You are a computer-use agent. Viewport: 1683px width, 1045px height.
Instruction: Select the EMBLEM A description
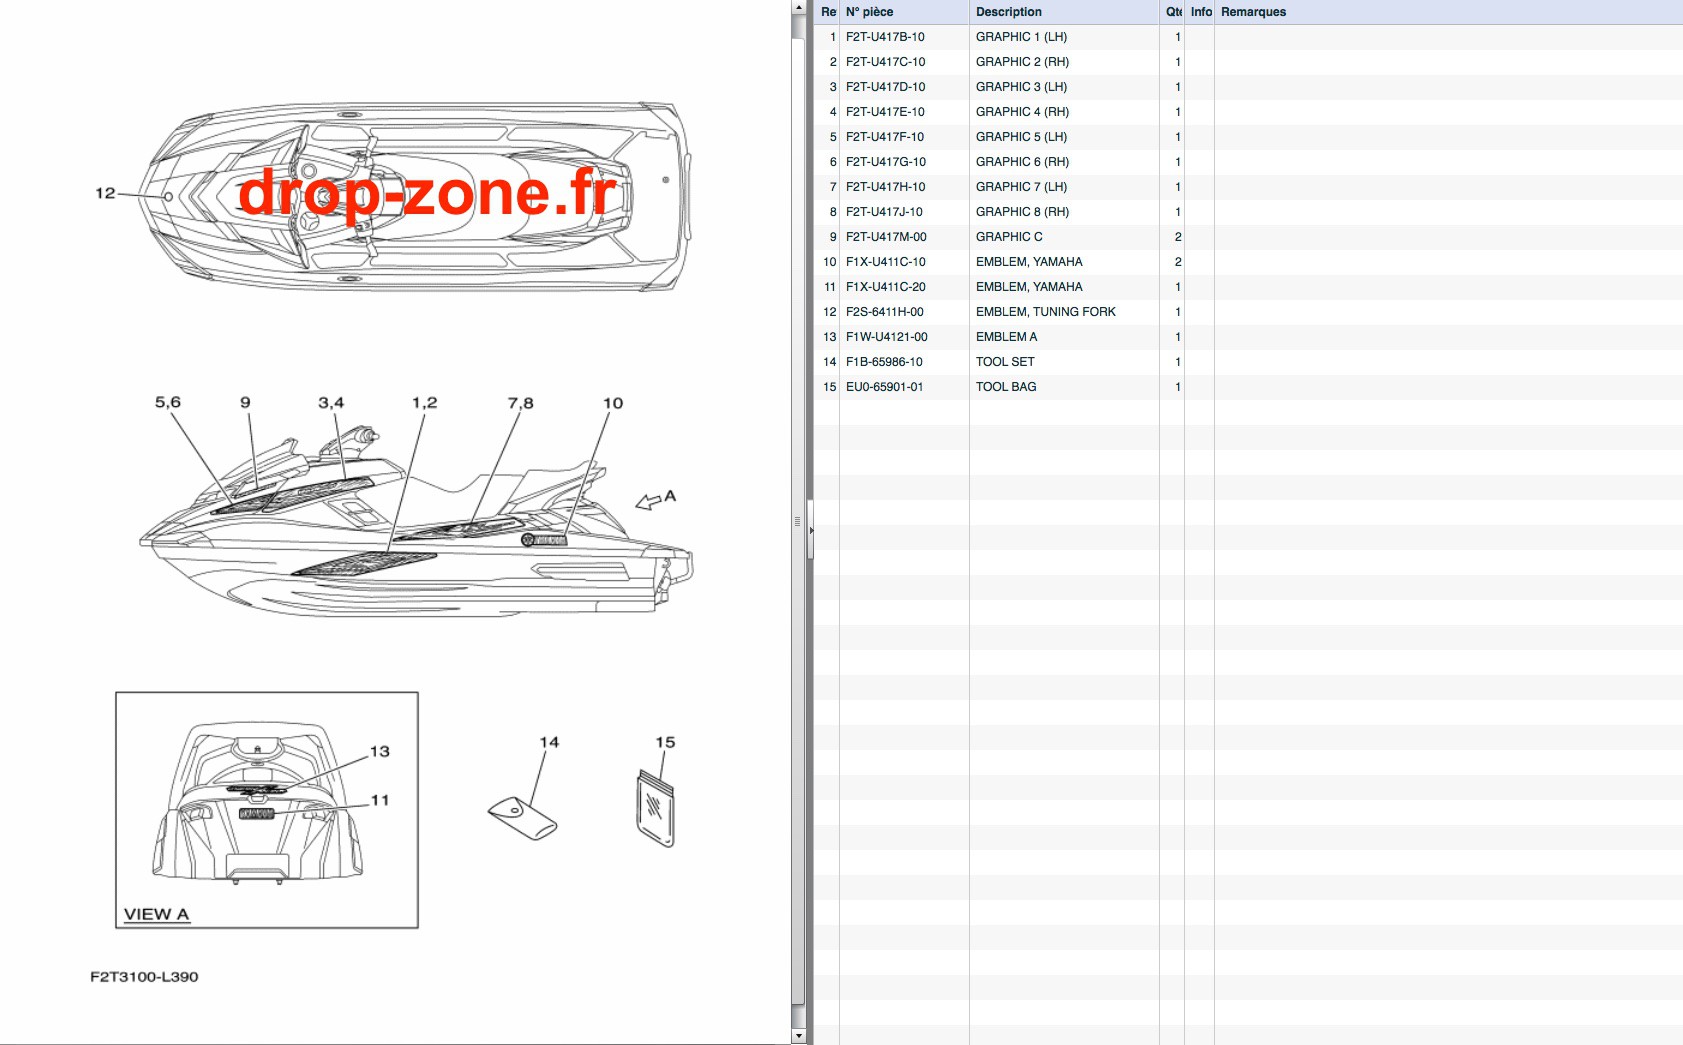click(1006, 337)
